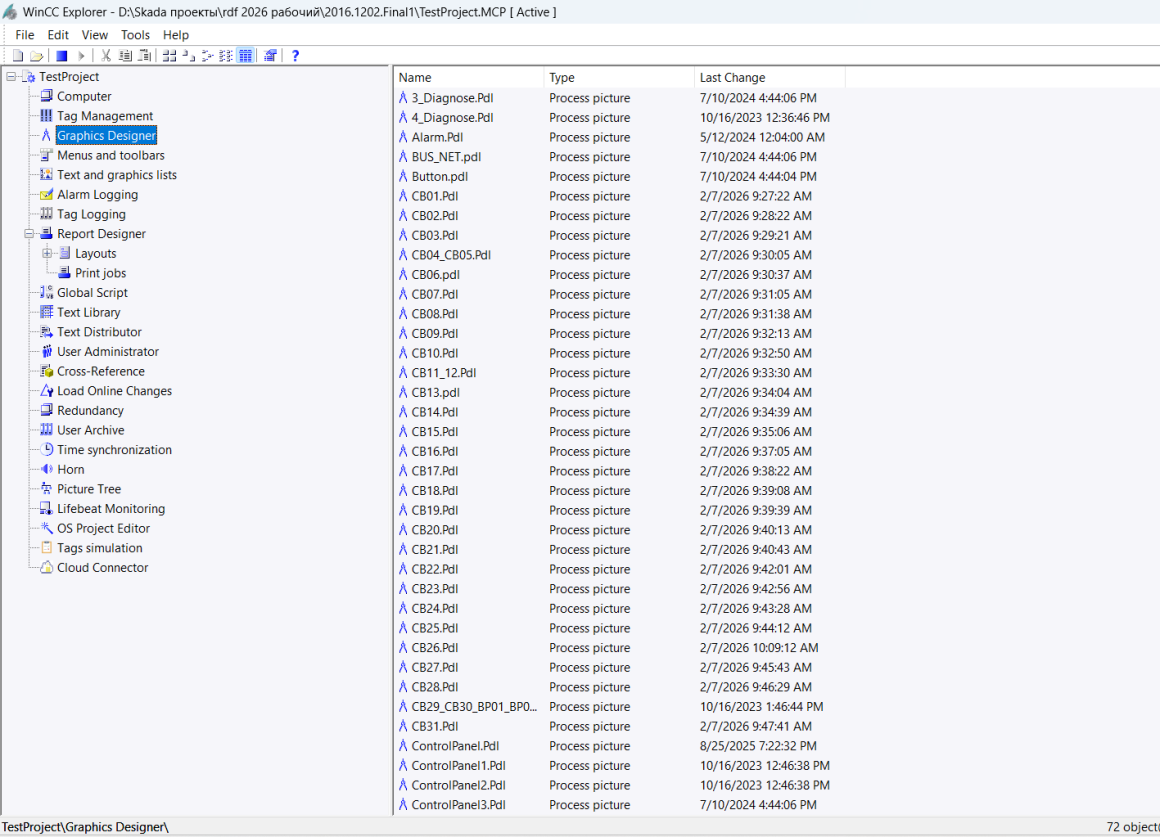
Task: Click the Activate runtime play icon
Action: click(81, 56)
